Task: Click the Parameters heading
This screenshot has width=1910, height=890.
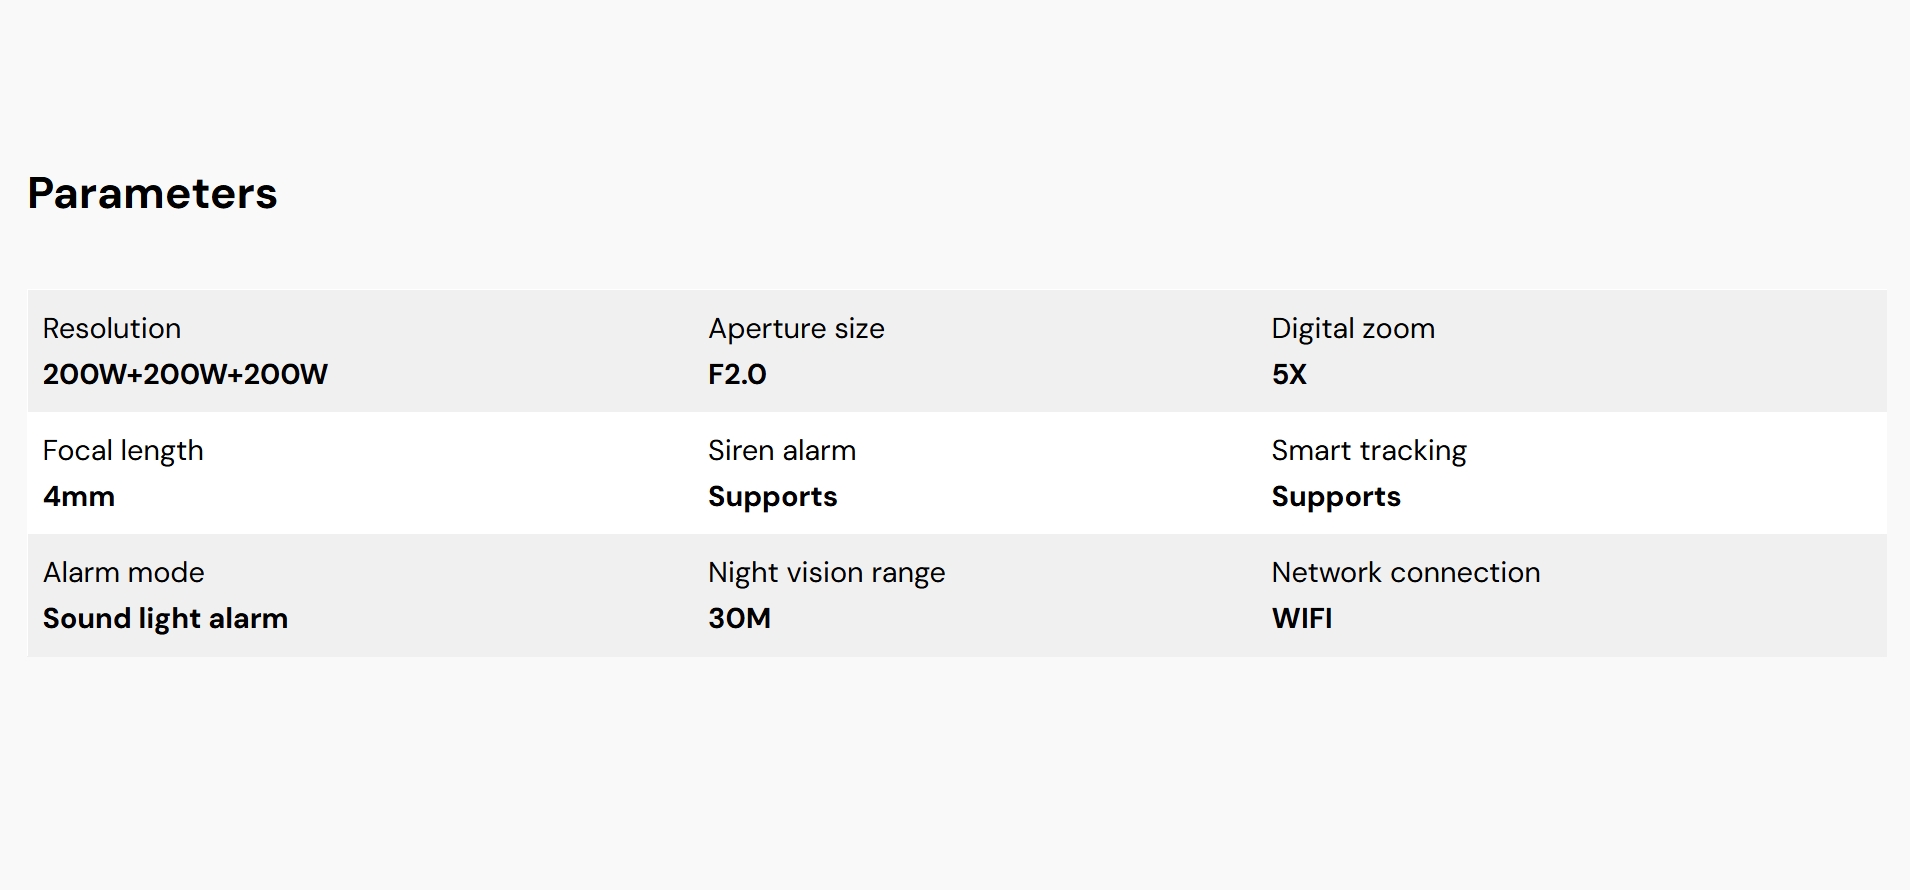Action: point(152,193)
